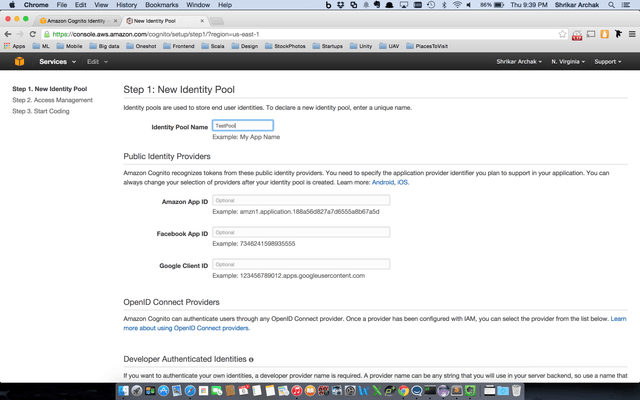Click the Time Machine icon in menu bar
The height and width of the screenshot is (400, 640).
click(x=431, y=5)
